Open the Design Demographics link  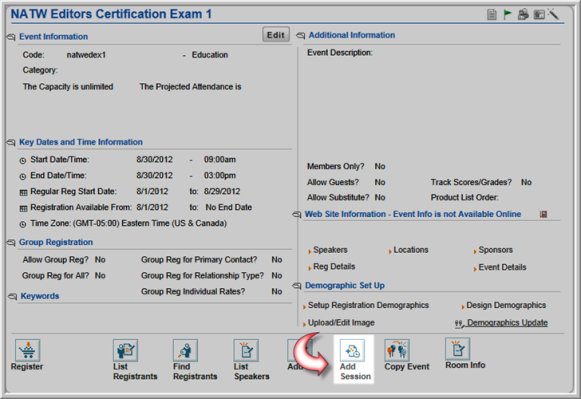pyautogui.click(x=506, y=305)
